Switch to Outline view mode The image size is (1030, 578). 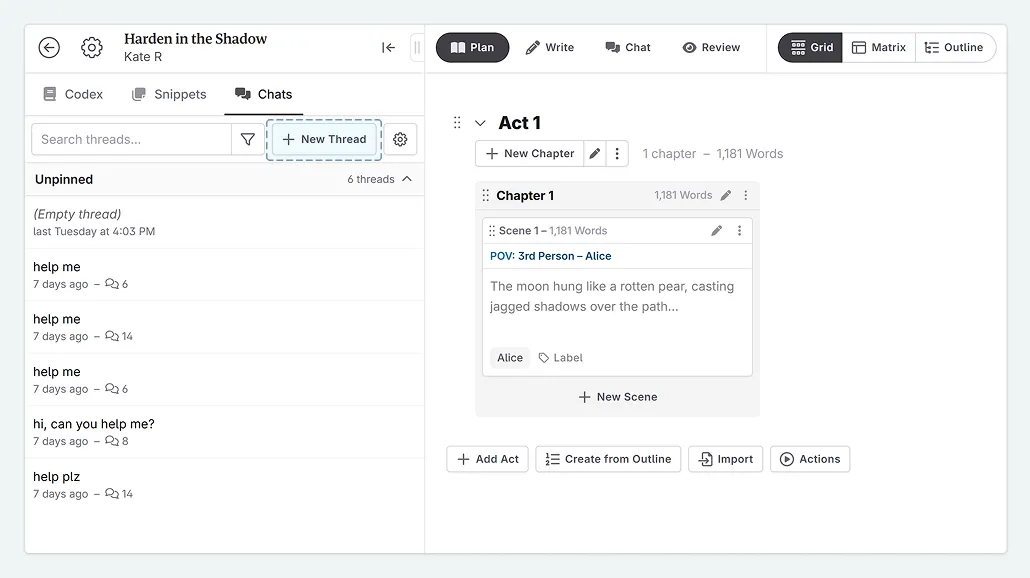click(x=954, y=47)
